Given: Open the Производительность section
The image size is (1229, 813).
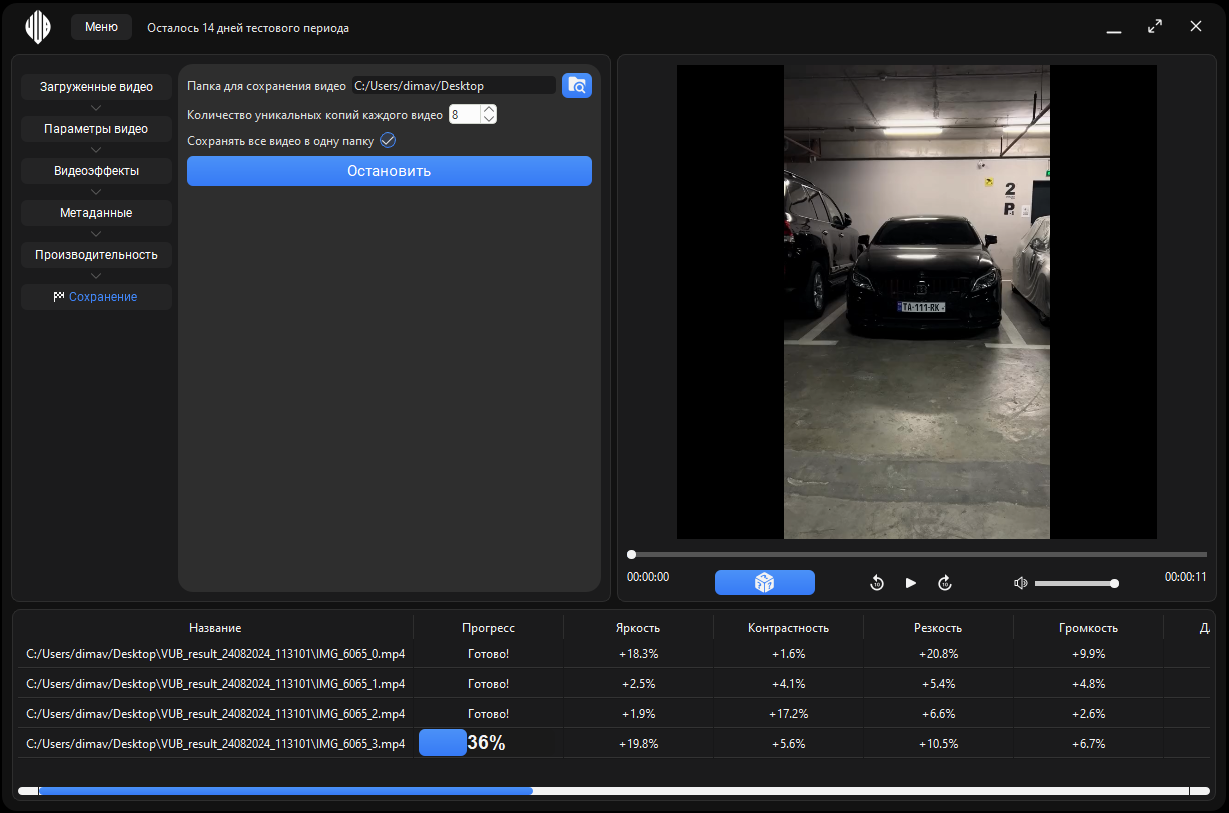Looking at the screenshot, I should coord(96,255).
